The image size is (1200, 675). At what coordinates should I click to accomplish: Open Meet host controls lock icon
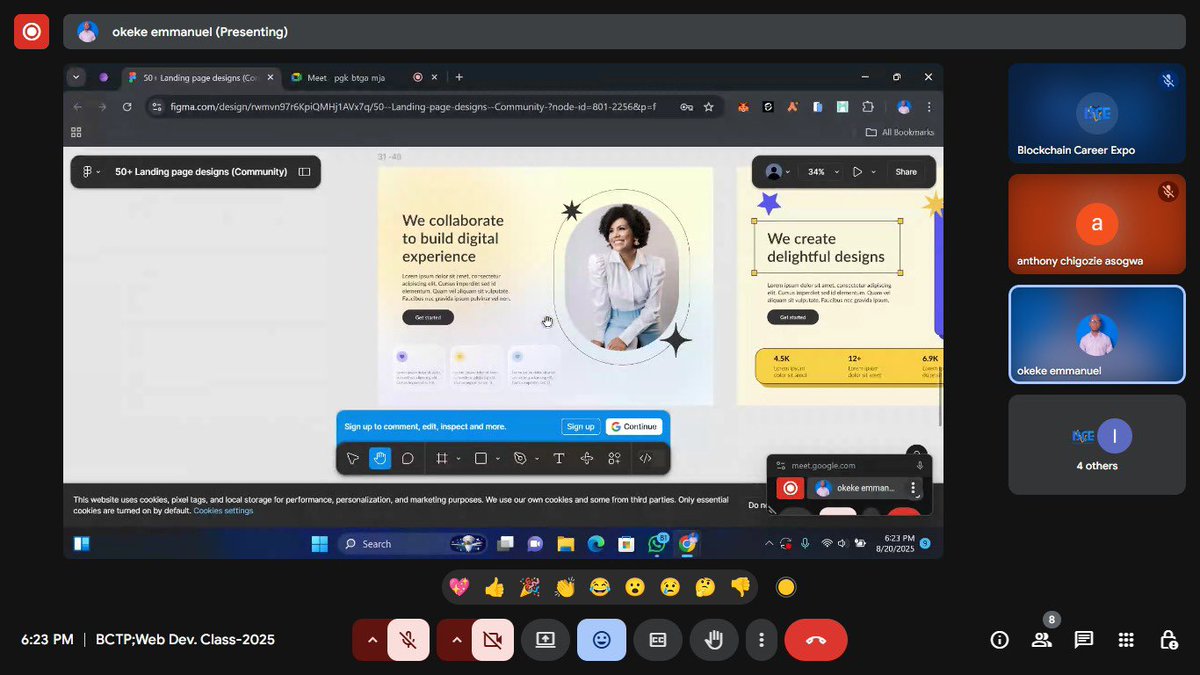click(1167, 640)
